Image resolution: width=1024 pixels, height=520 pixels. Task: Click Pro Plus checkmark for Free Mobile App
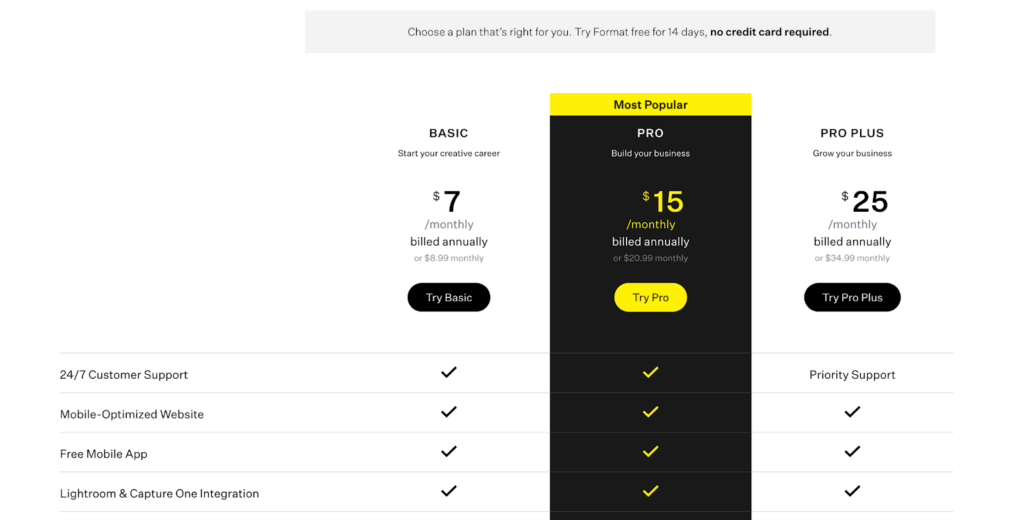click(852, 452)
